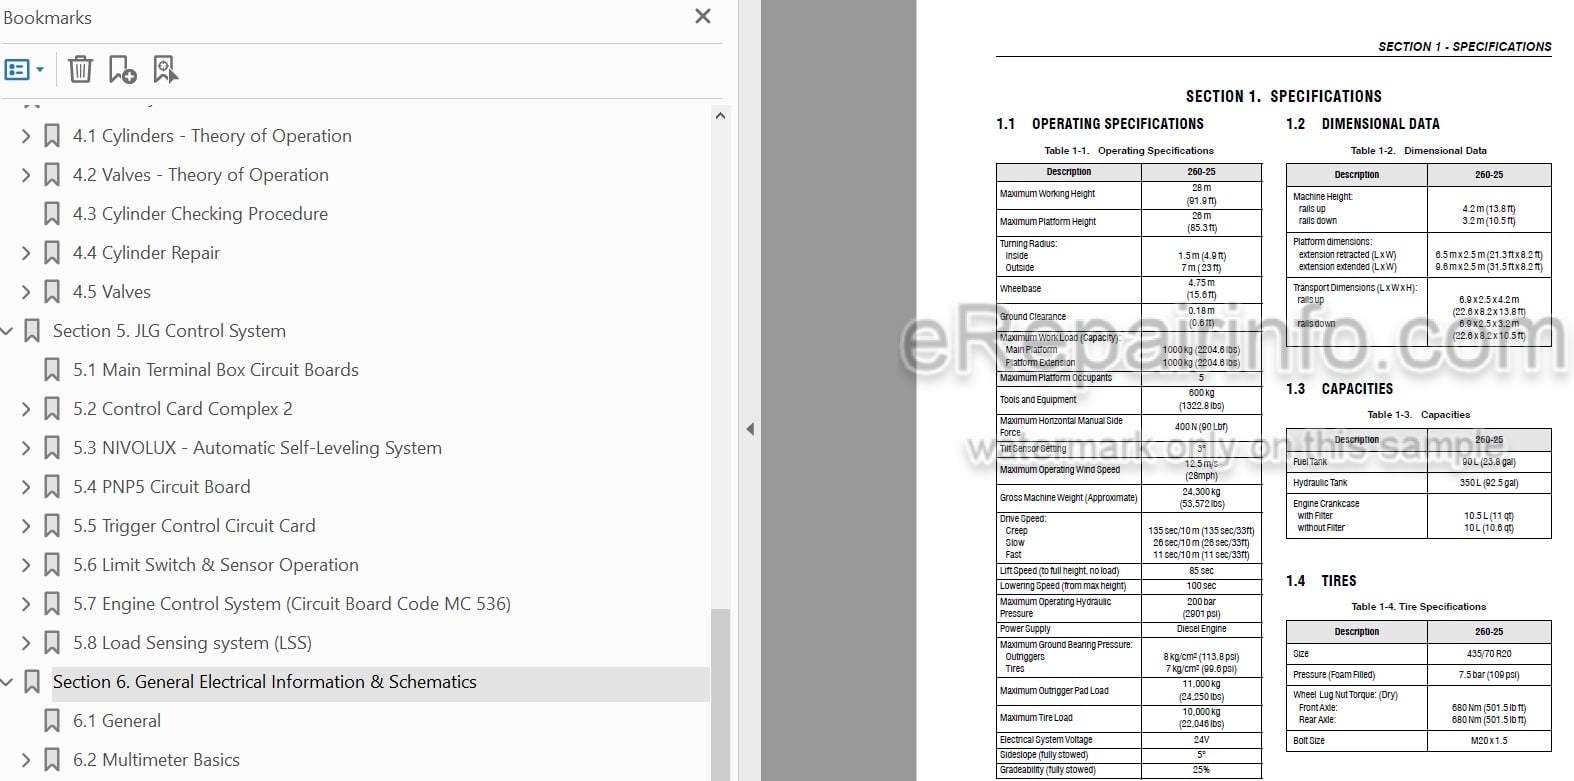Collapse Section 6. General Electrical Information

point(7,682)
